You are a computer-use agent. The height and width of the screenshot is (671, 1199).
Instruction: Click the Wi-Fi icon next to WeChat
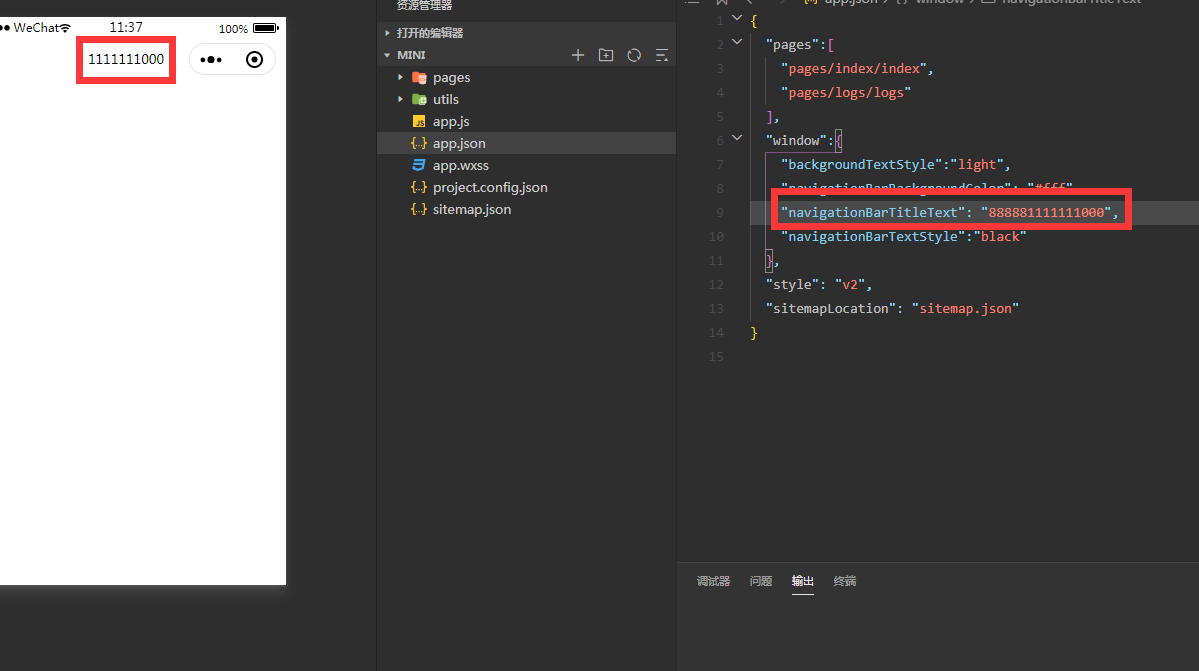65,28
